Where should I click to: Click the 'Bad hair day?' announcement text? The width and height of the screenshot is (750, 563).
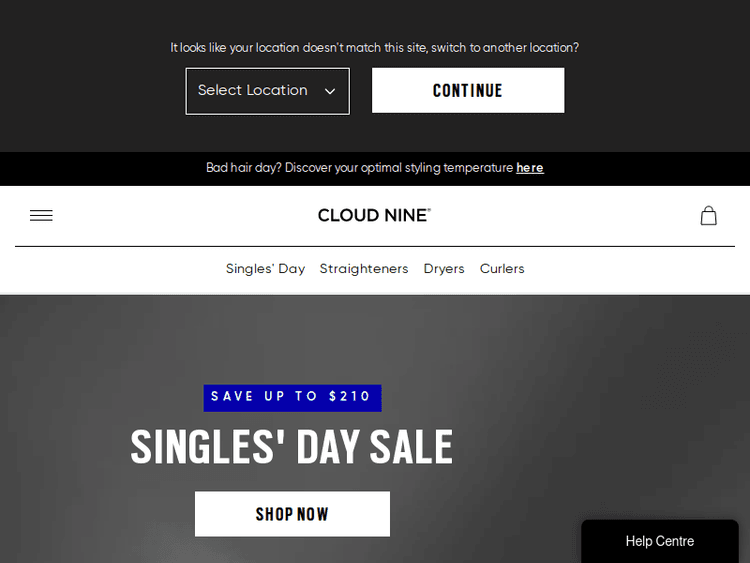click(360, 168)
